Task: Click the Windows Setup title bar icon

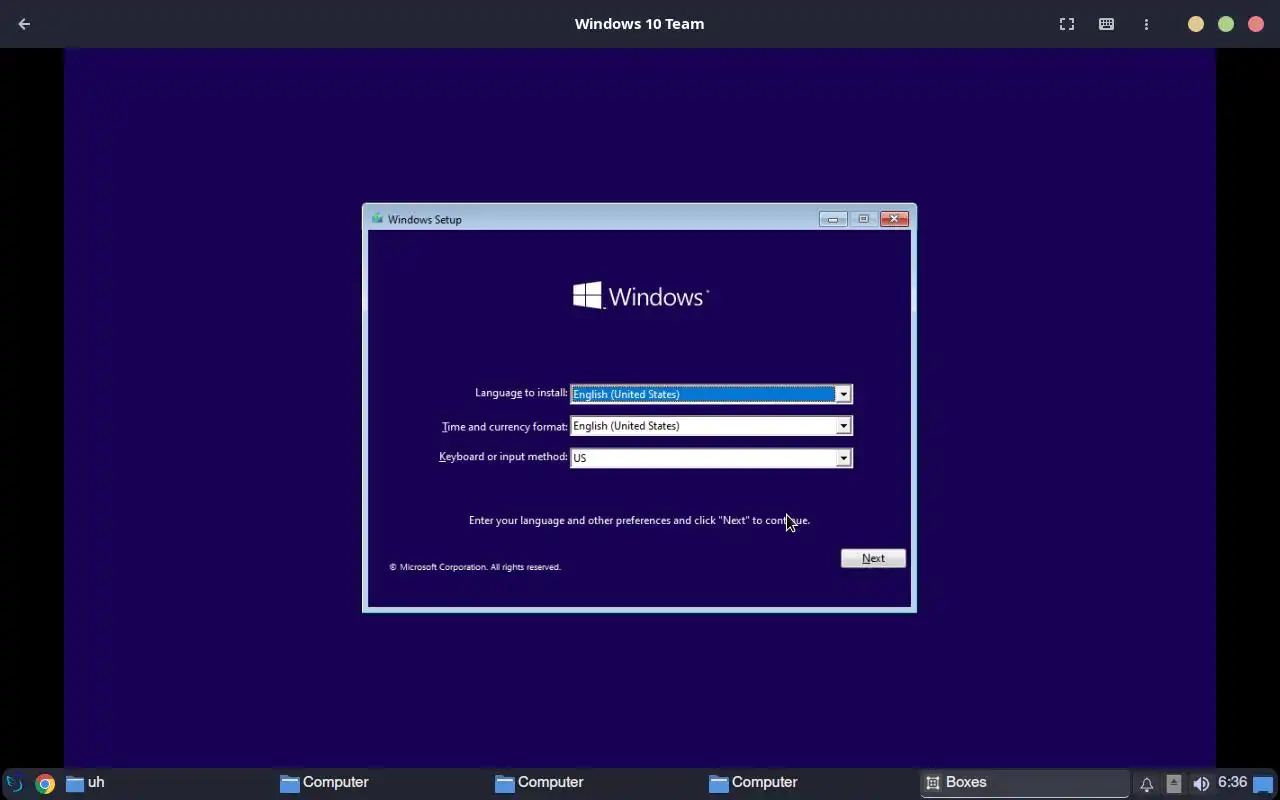Action: coord(377,219)
